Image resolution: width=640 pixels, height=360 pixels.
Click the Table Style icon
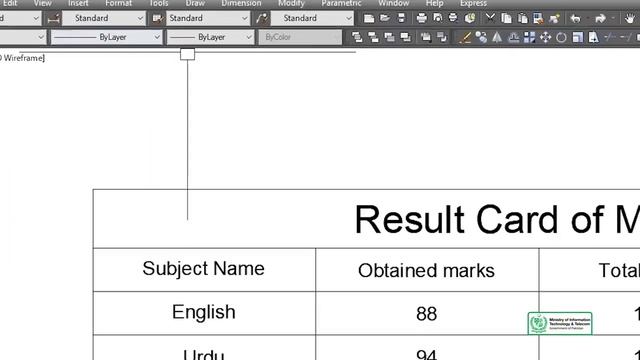157,18
